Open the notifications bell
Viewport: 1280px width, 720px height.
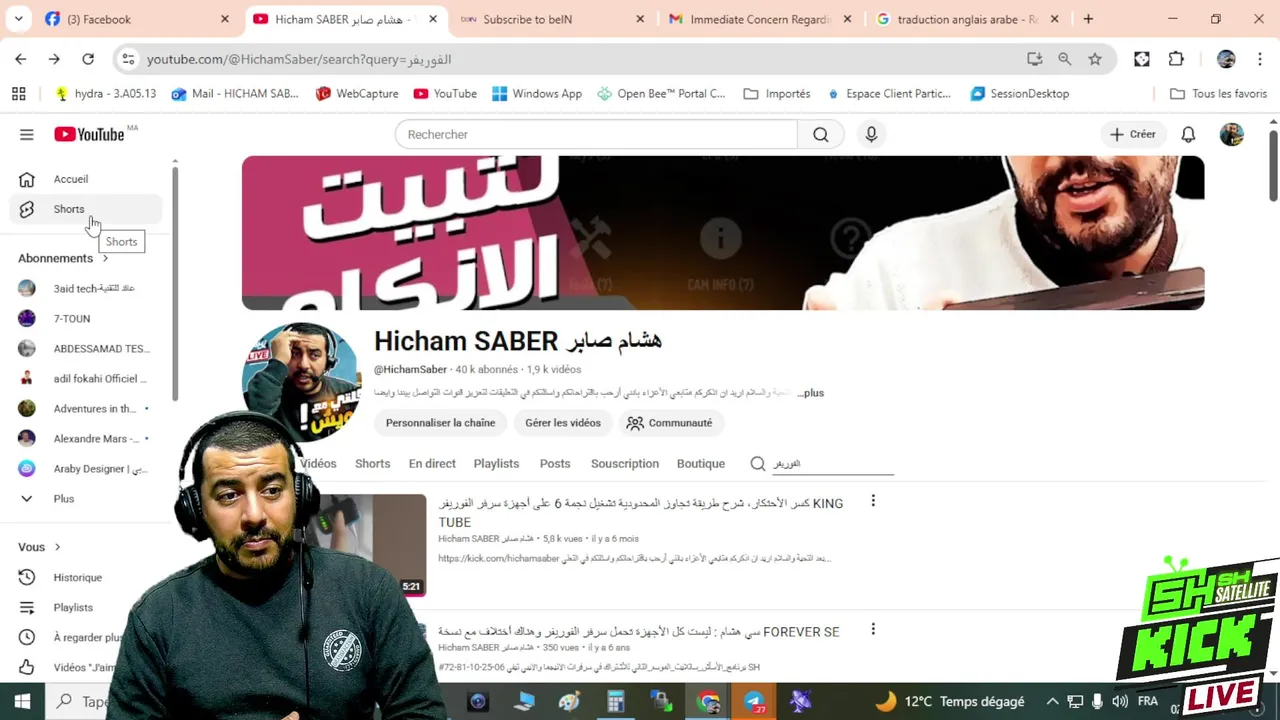[x=1188, y=134]
